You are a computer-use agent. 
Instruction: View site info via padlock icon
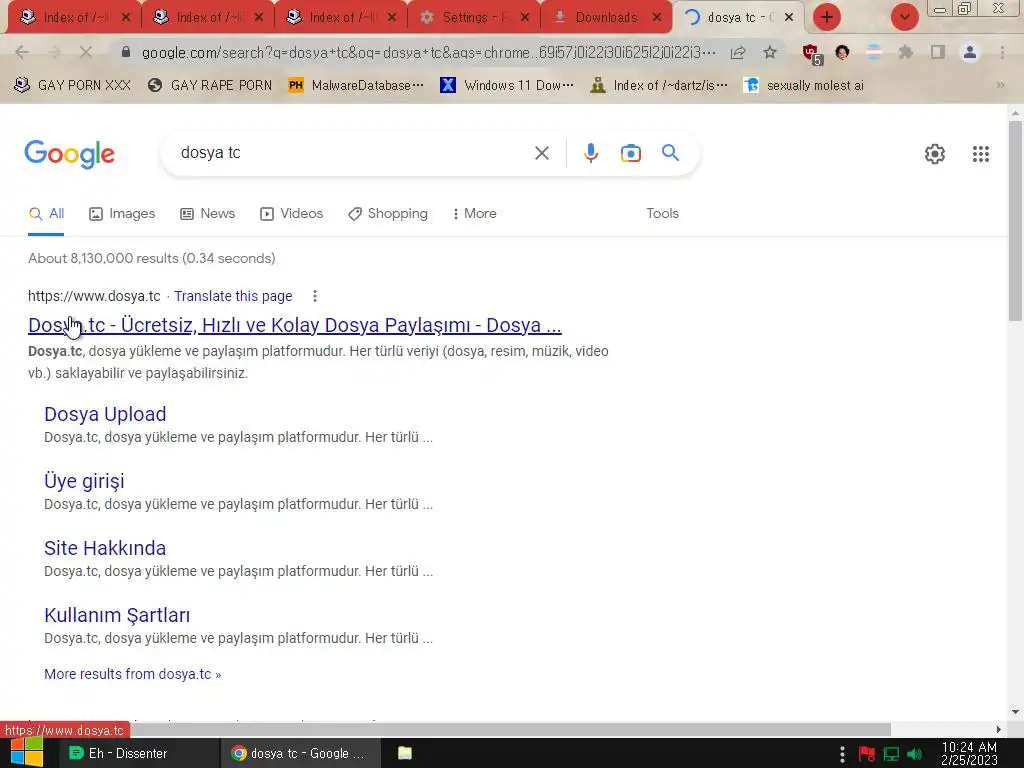click(x=126, y=52)
